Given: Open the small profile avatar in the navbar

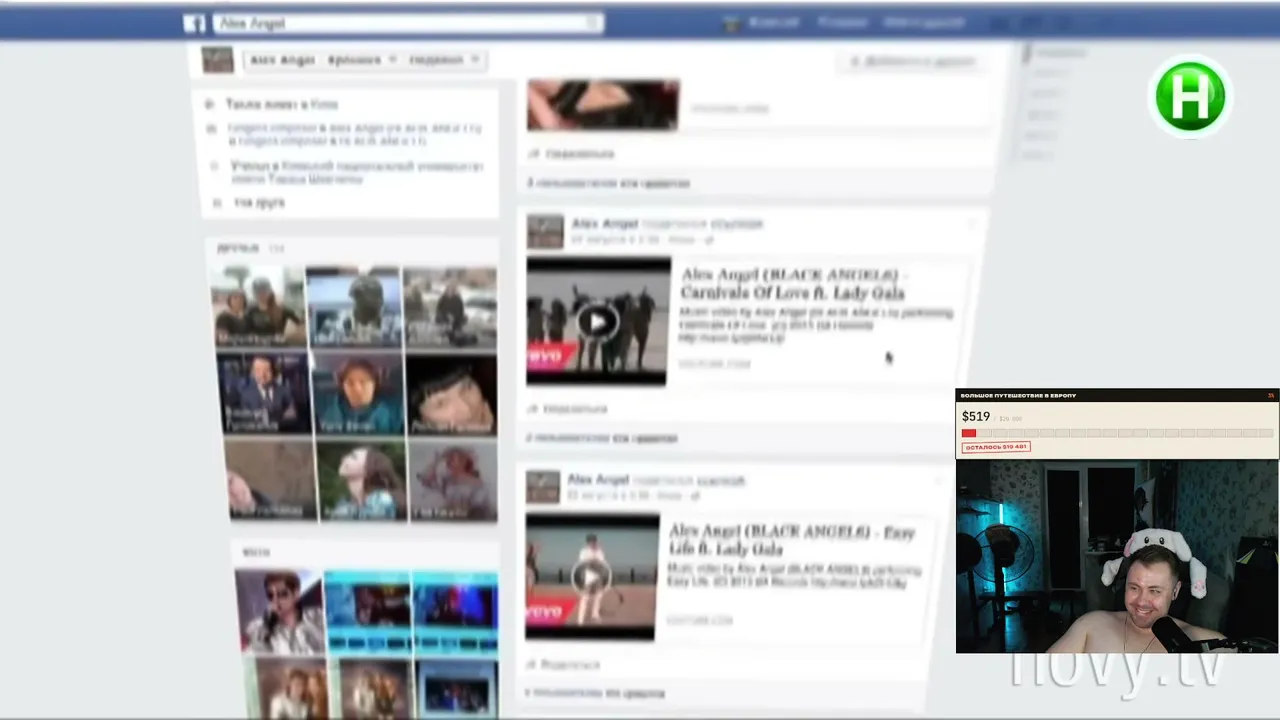Looking at the screenshot, I should [732, 23].
